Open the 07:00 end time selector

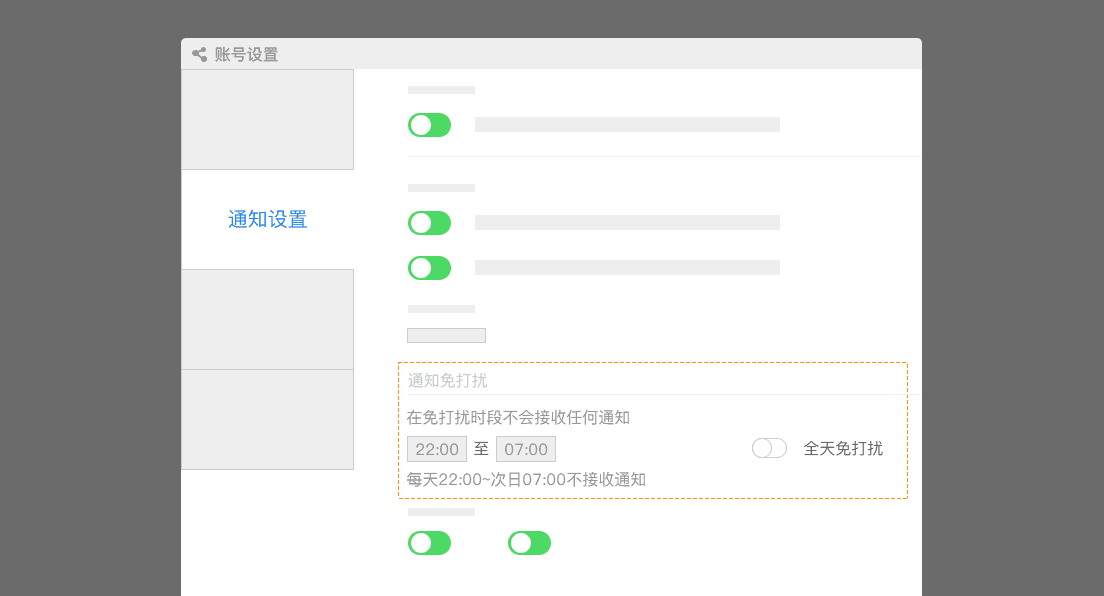526,449
